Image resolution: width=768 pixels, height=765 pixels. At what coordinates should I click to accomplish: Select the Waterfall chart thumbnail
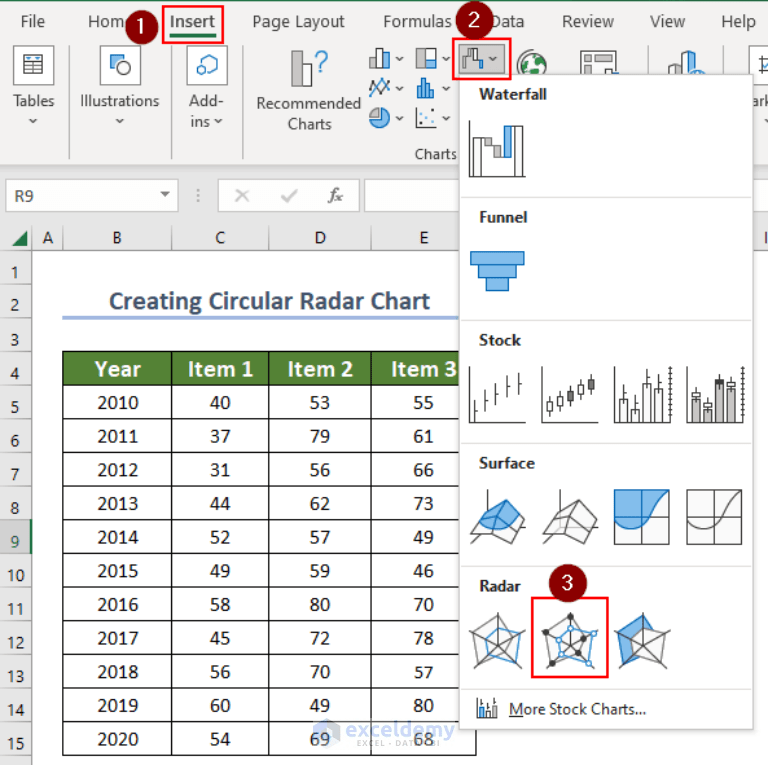click(x=497, y=151)
